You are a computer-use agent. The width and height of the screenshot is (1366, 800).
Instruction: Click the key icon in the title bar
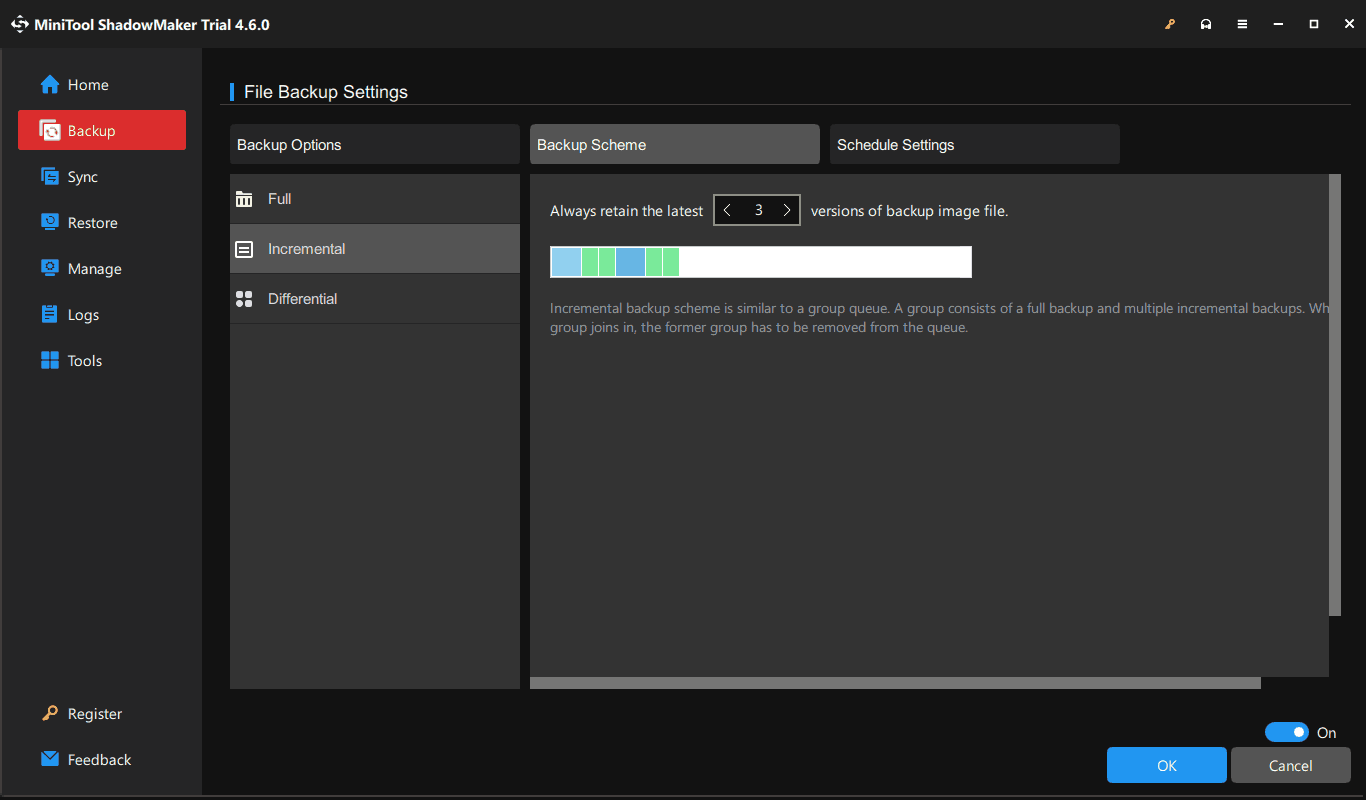pos(1170,23)
